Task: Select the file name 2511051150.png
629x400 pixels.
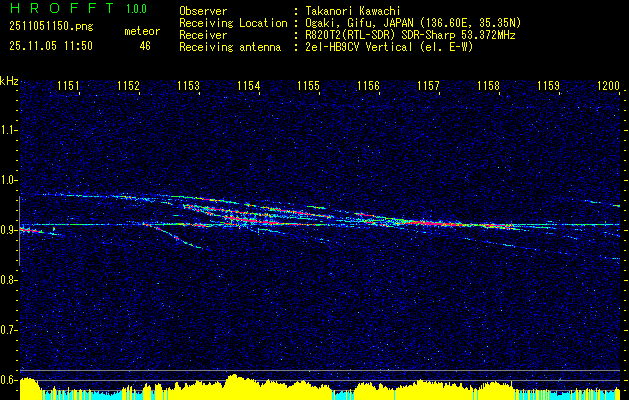Action: coord(51,27)
